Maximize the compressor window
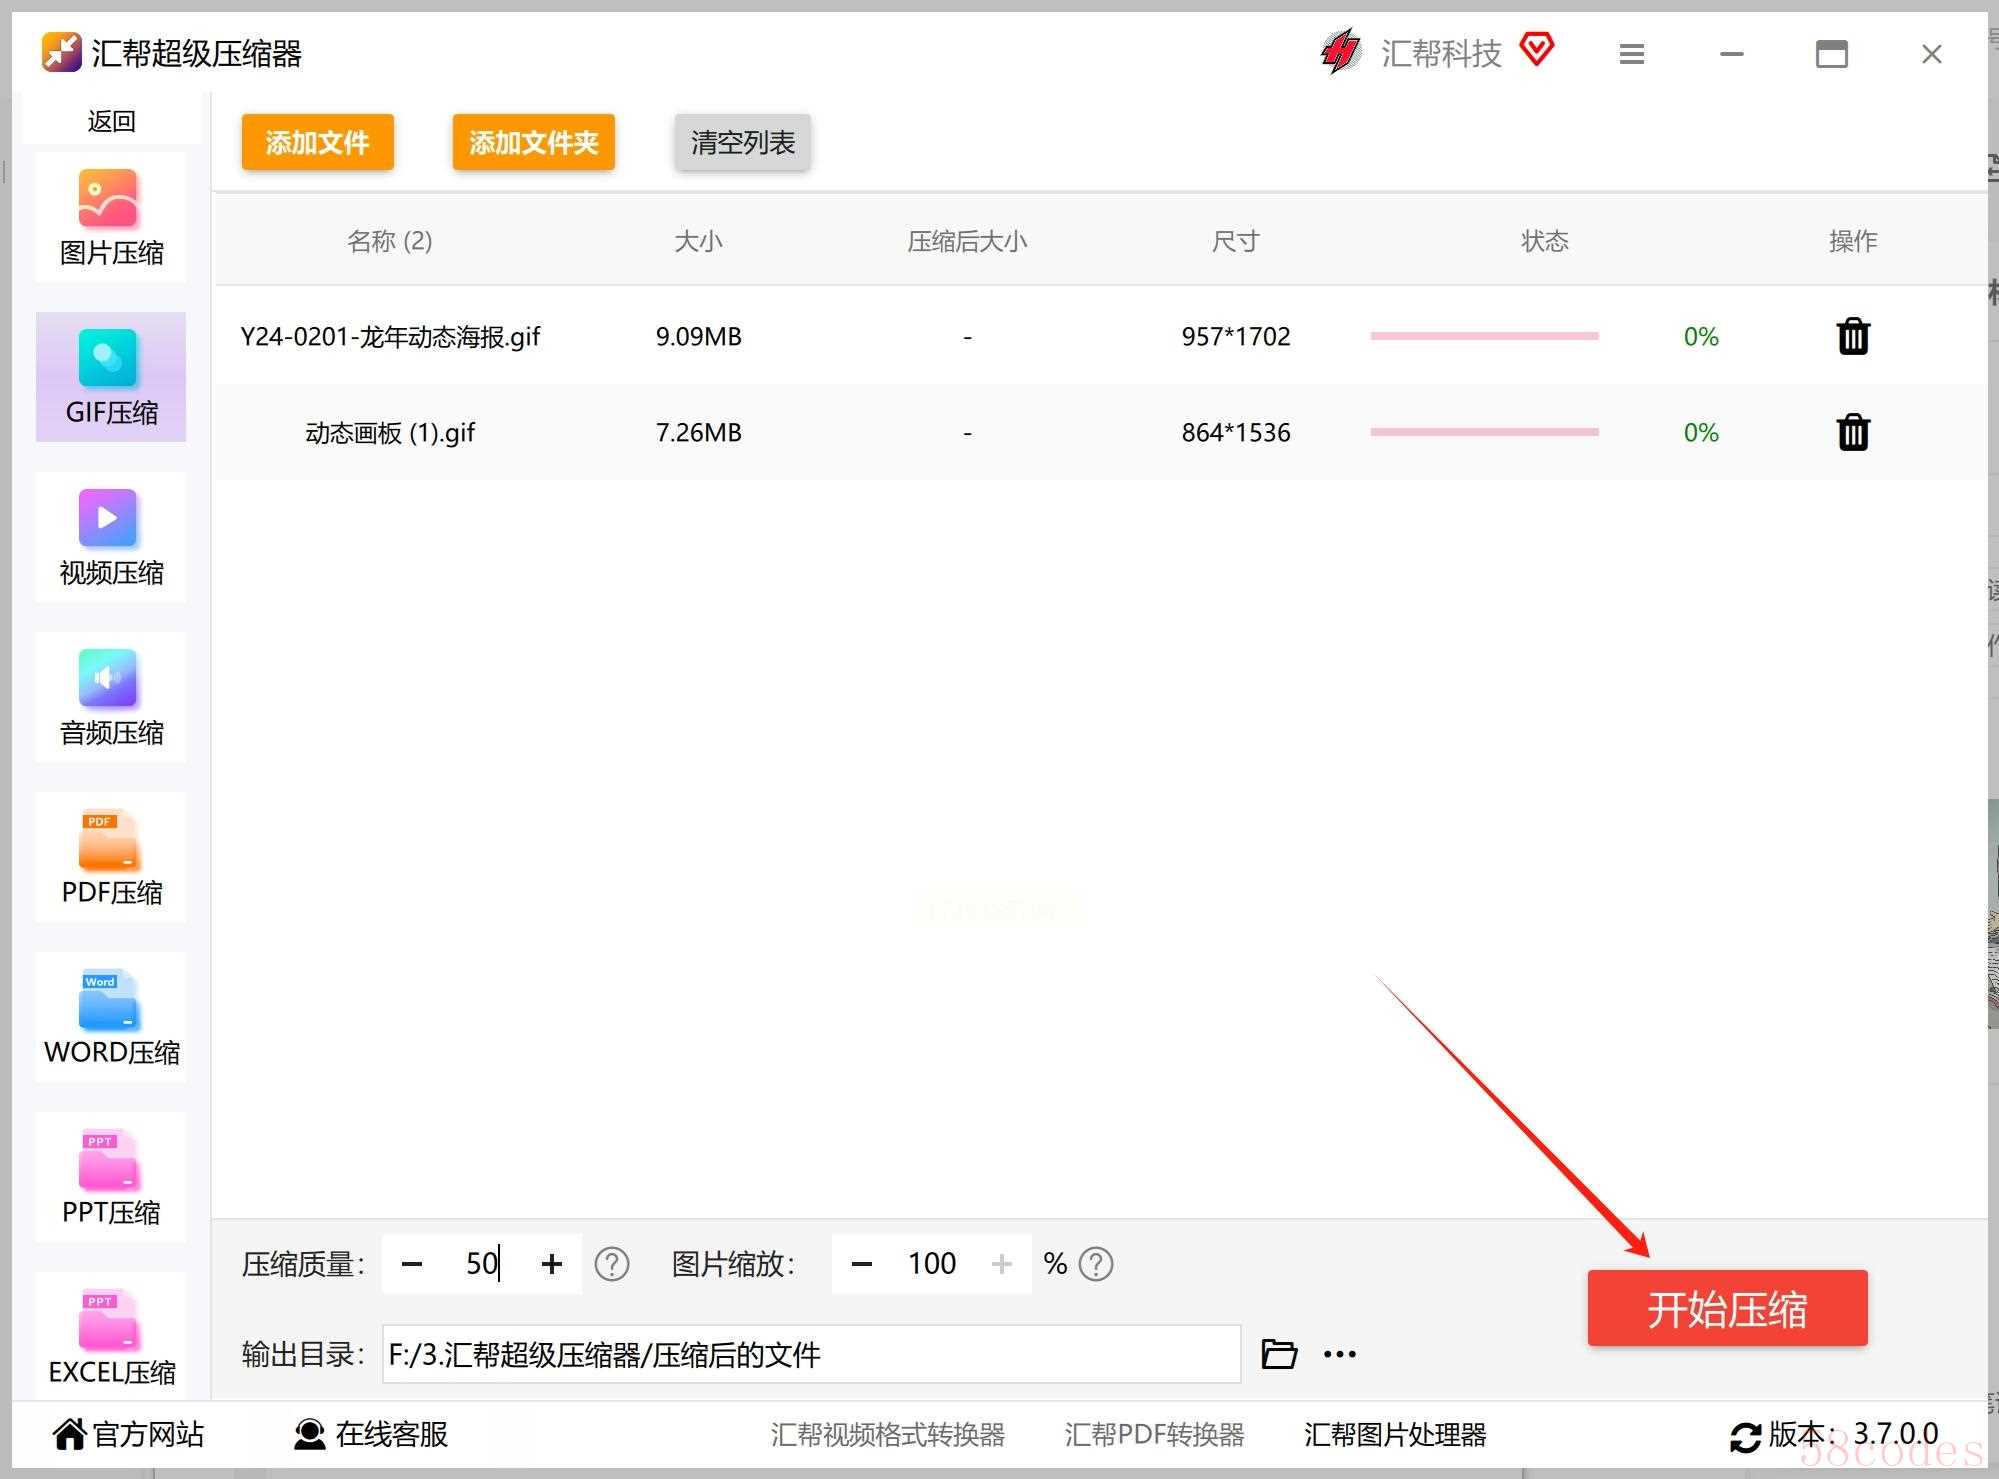 pos(1832,54)
